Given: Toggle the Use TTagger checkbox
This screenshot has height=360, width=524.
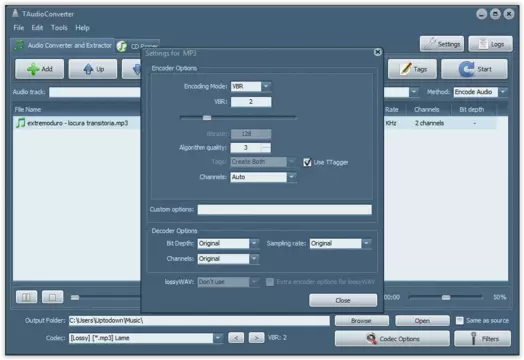Looking at the screenshot, I should pos(307,162).
